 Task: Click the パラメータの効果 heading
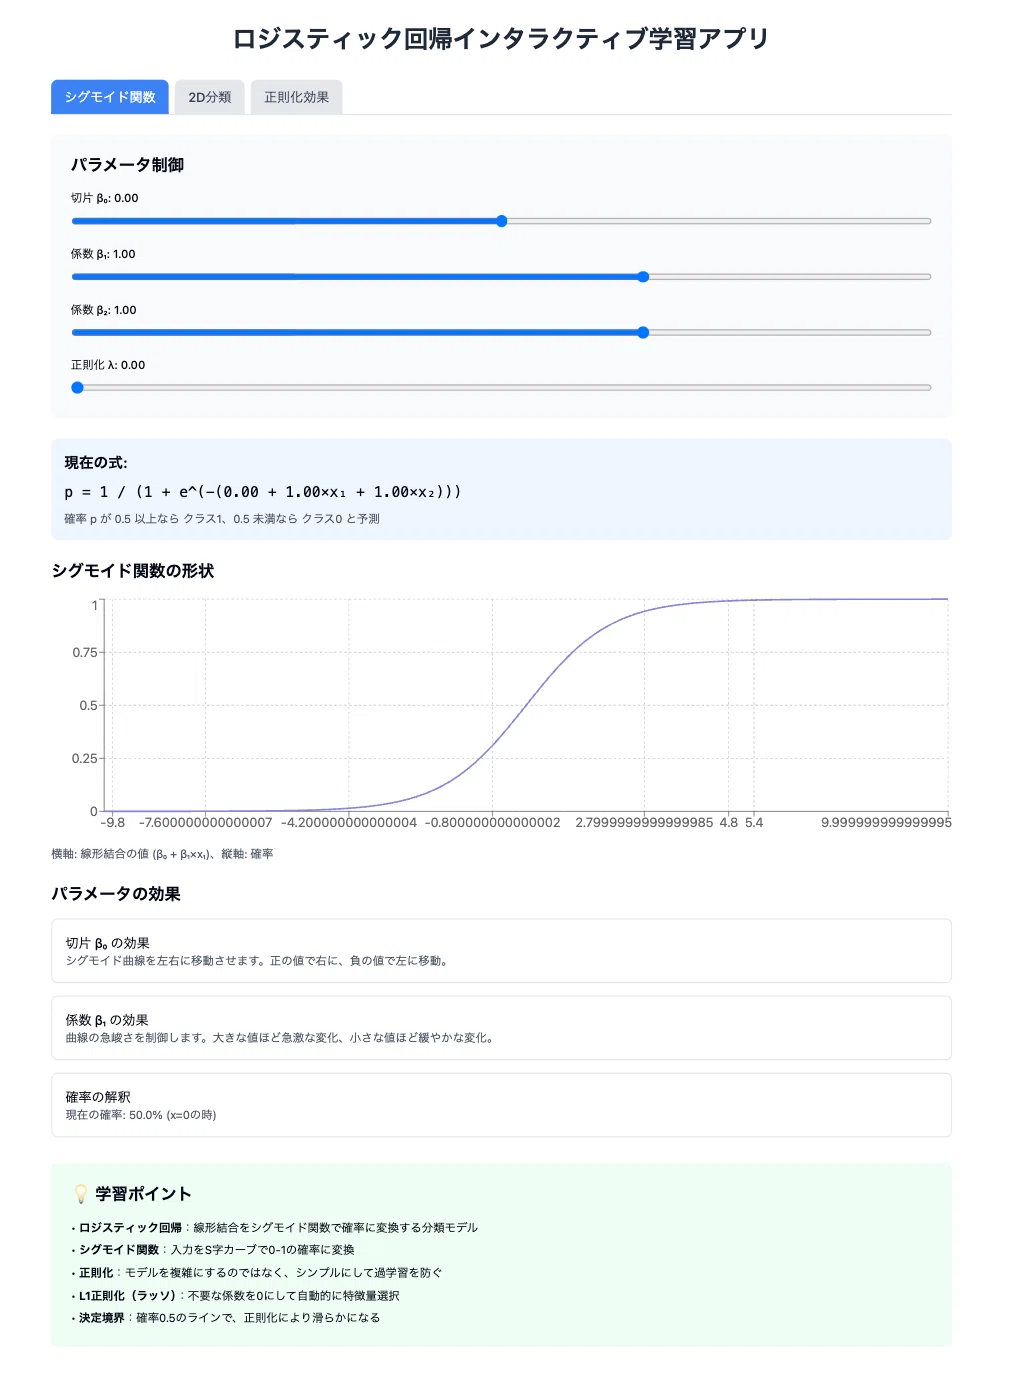tap(116, 894)
